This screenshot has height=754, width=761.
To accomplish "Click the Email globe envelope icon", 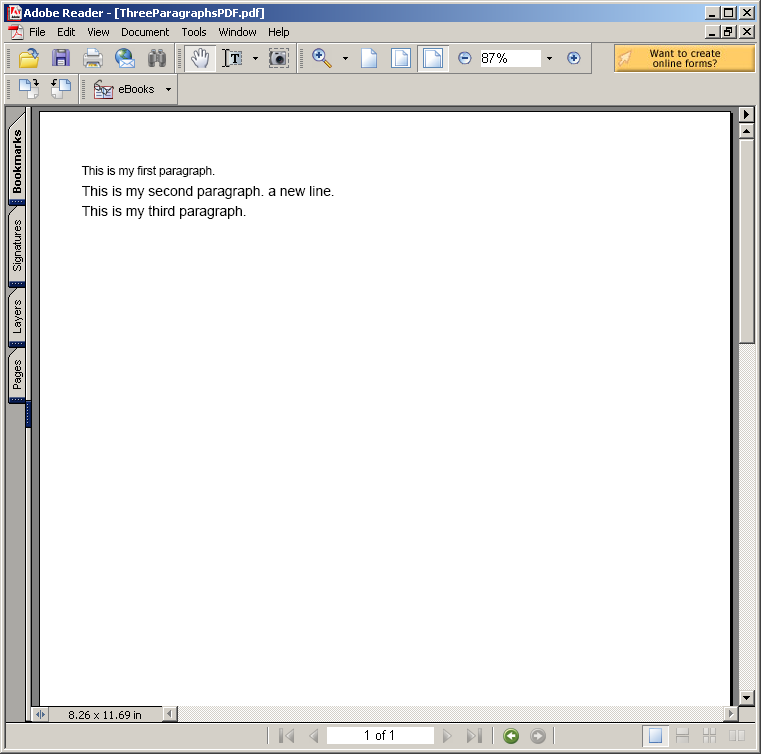I will pos(125,58).
